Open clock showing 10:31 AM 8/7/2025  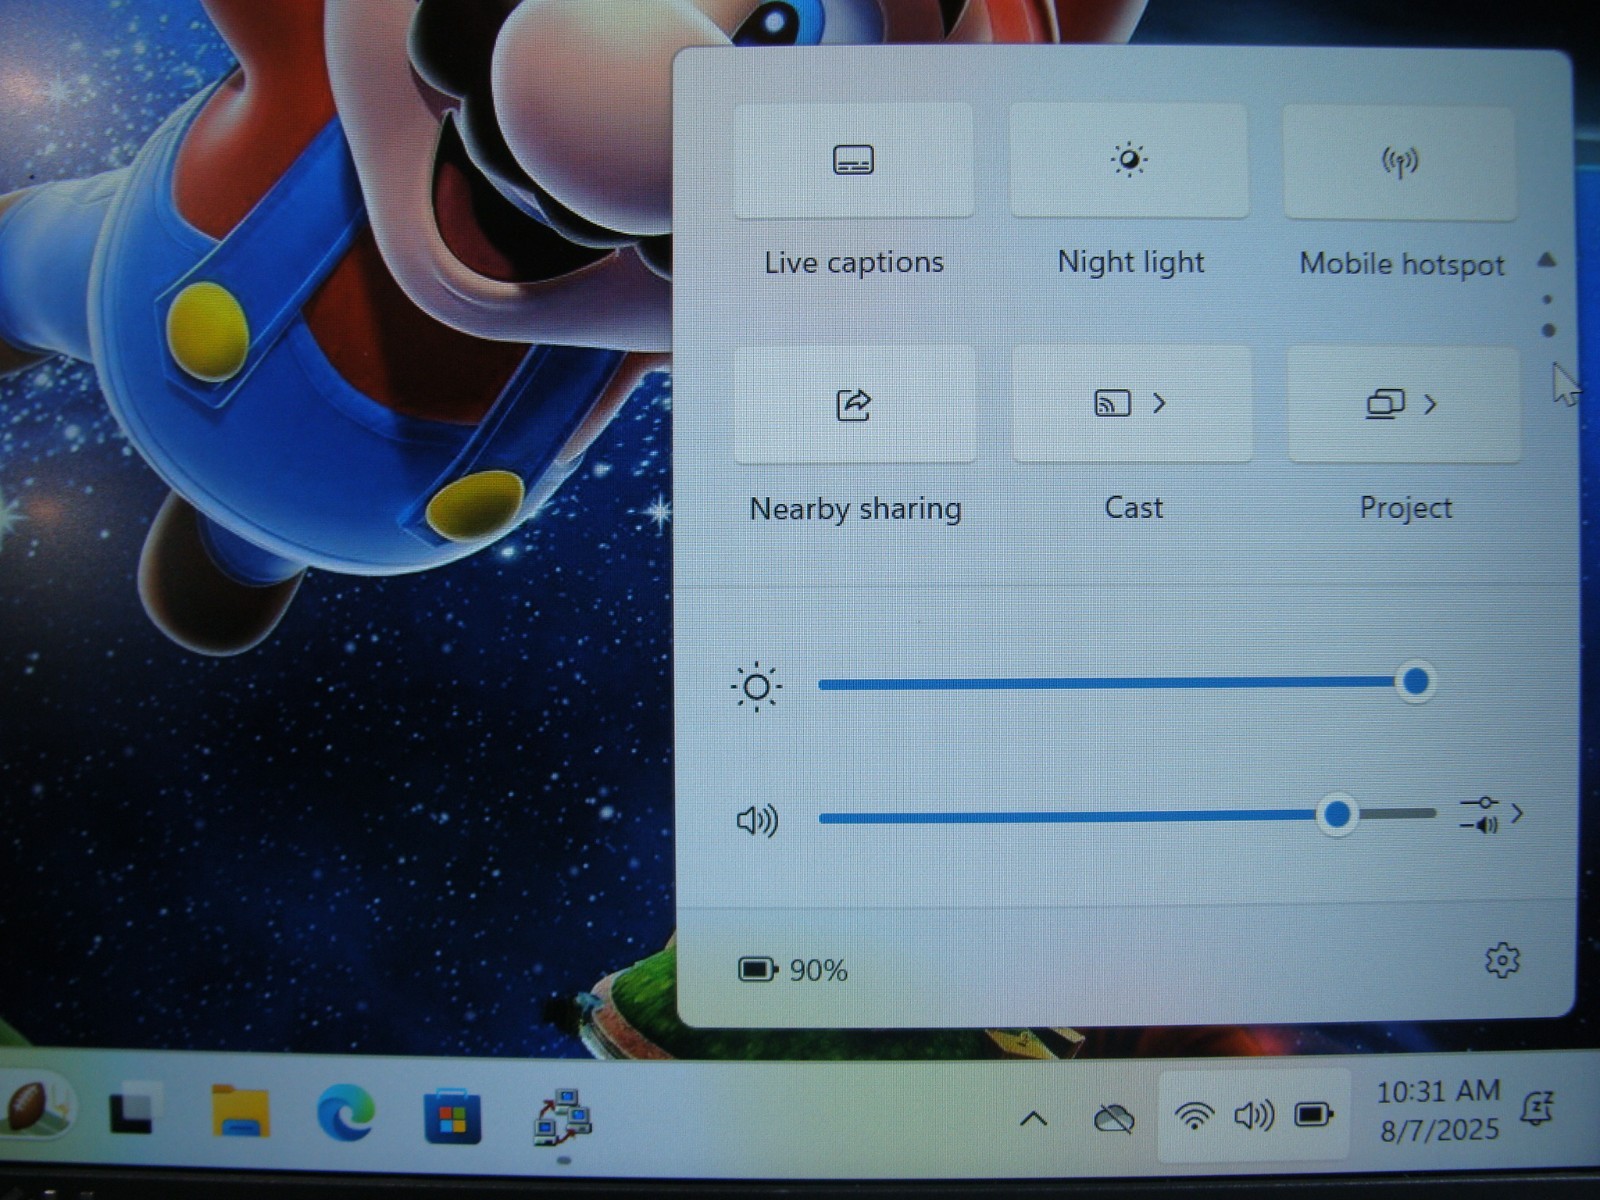point(1439,1110)
